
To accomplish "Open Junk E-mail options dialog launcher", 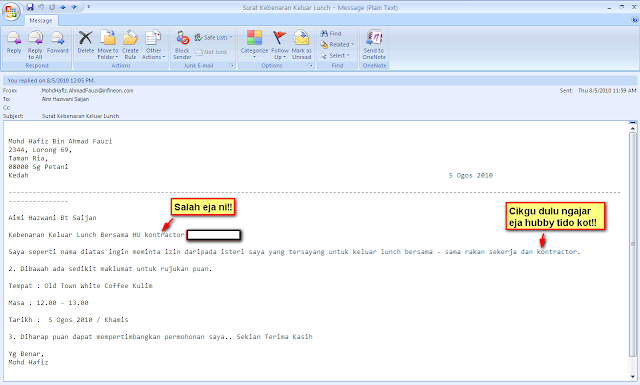I will click(231, 65).
